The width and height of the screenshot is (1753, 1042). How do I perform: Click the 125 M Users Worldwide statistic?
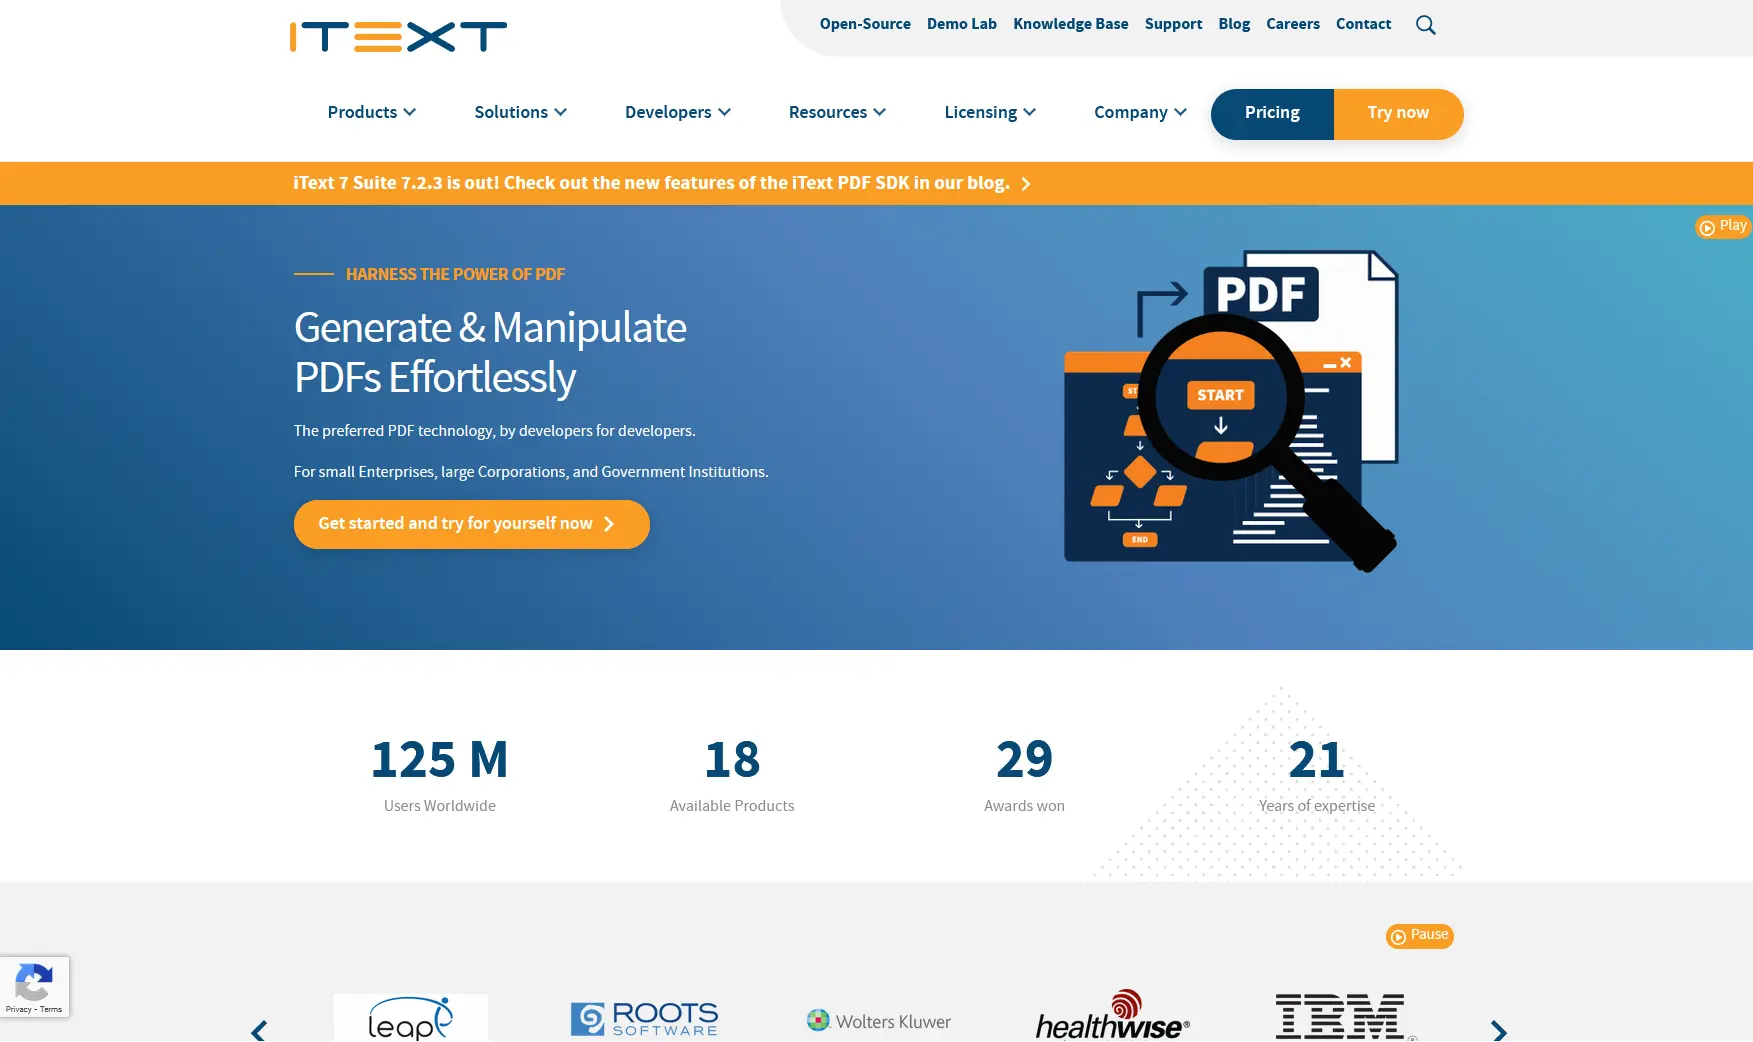coord(440,774)
